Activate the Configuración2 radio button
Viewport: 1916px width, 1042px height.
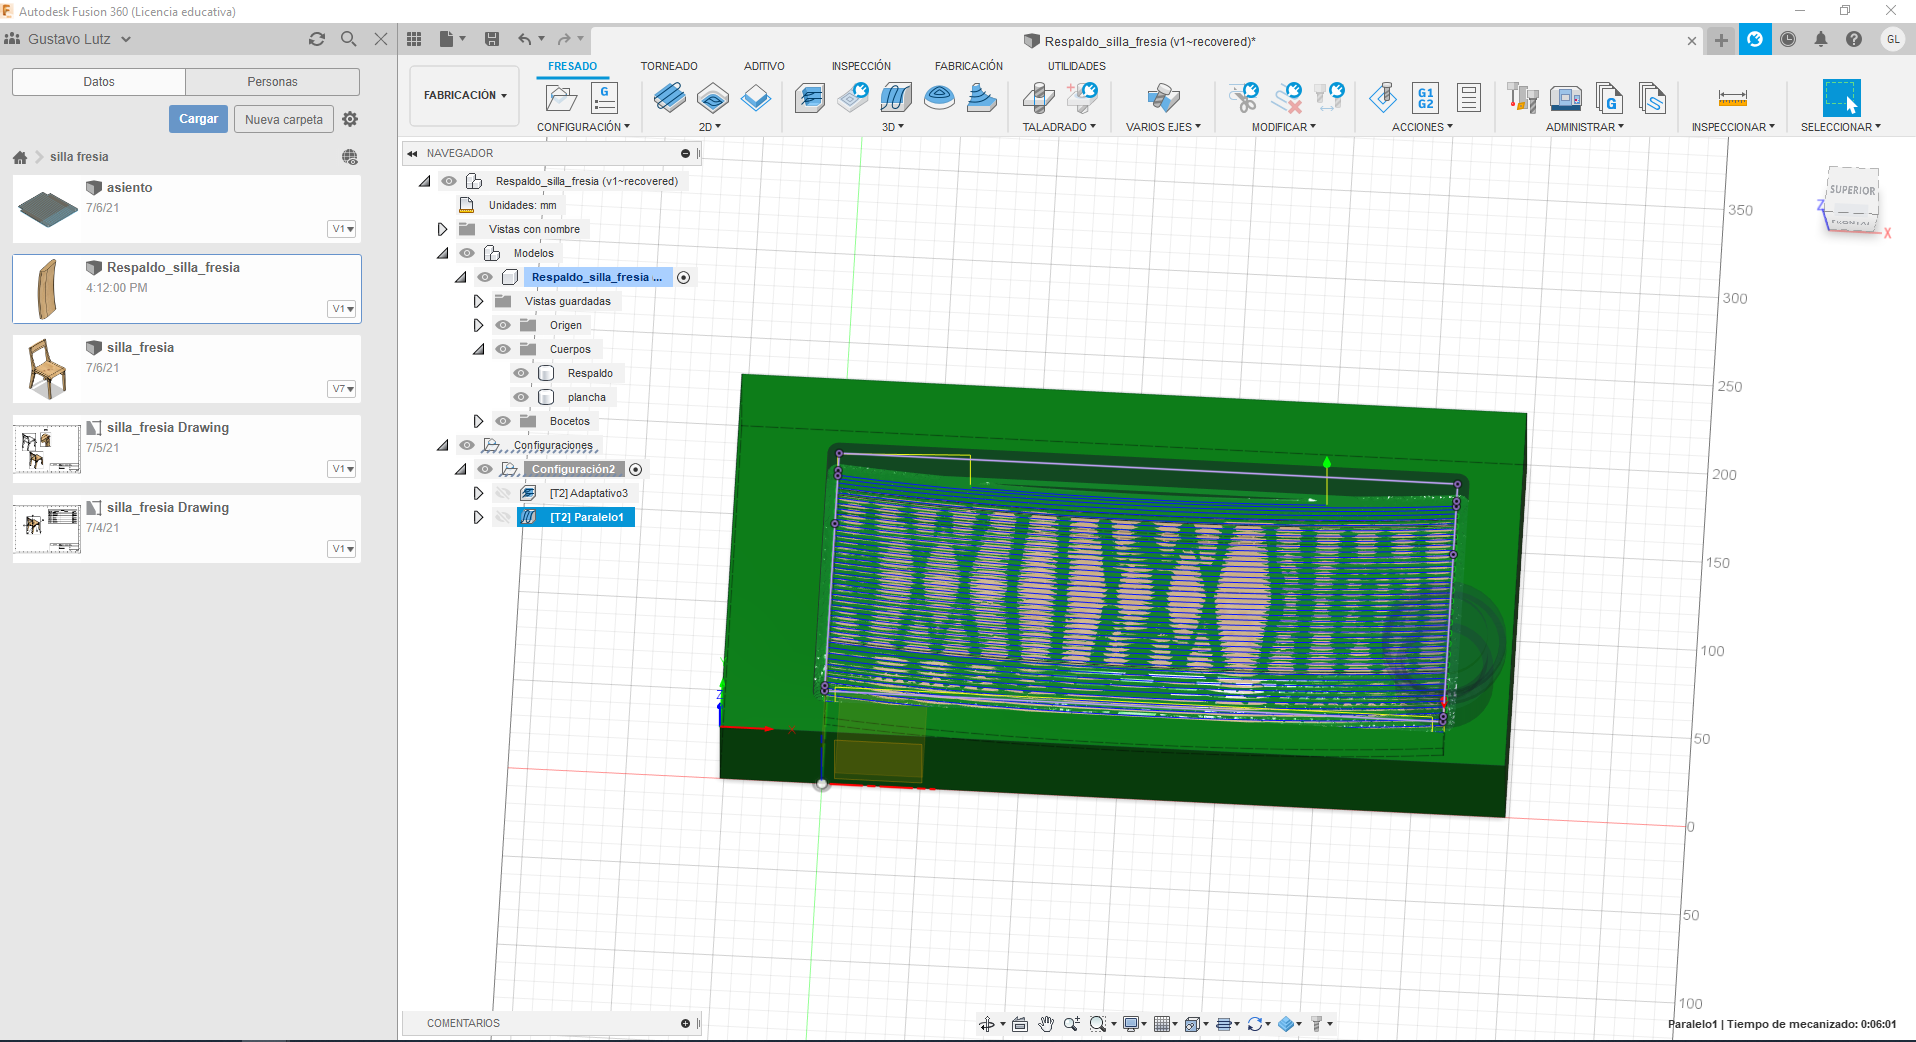point(635,469)
